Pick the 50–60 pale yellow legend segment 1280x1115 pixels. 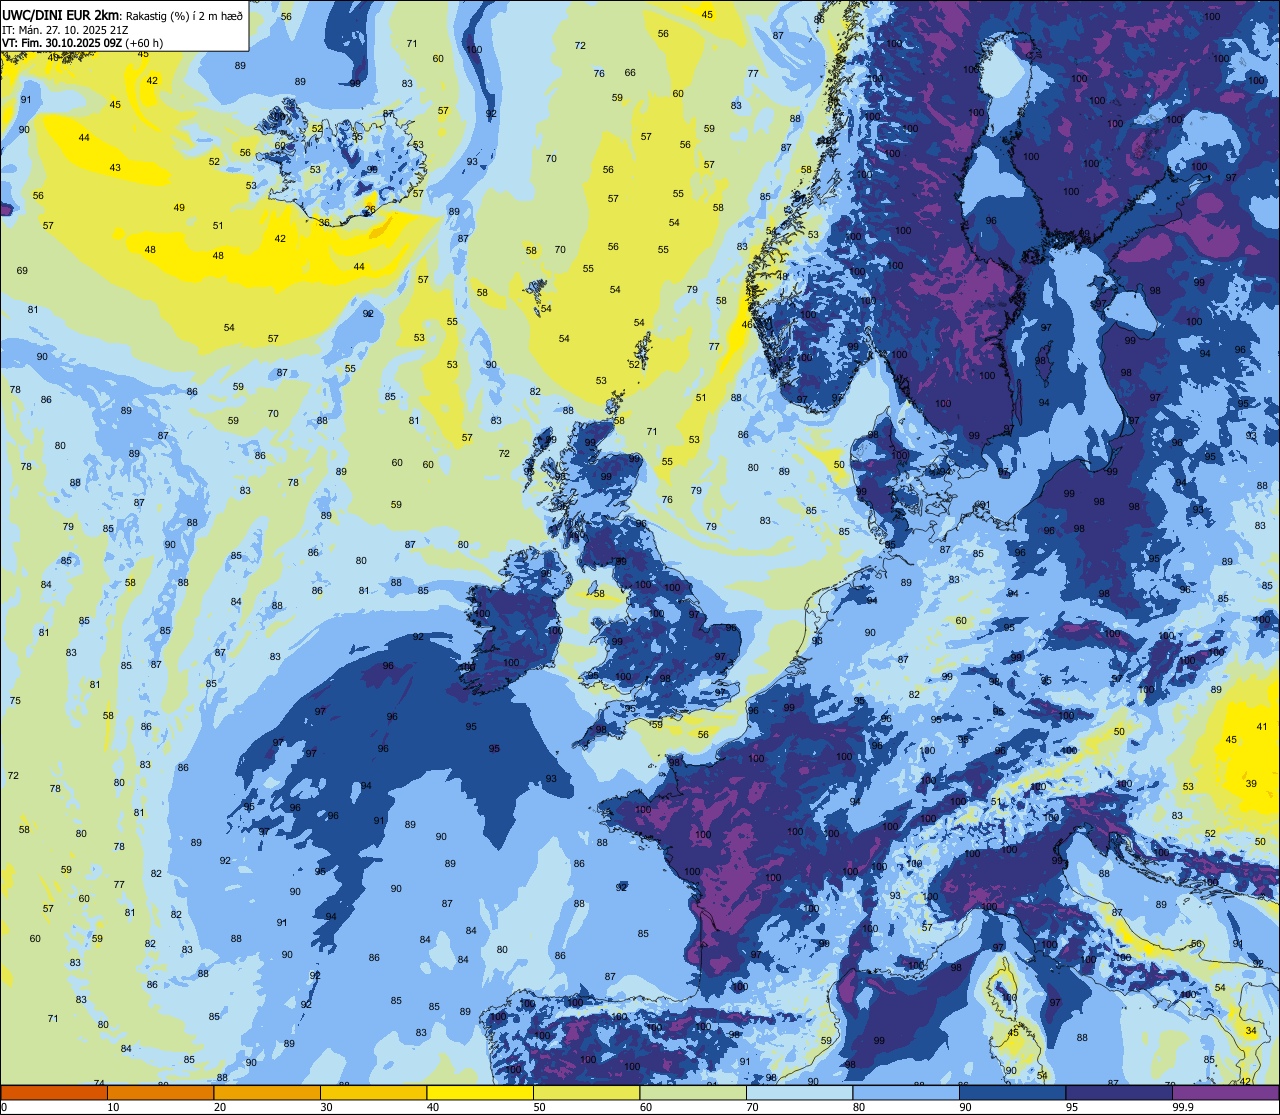(x=586, y=1092)
